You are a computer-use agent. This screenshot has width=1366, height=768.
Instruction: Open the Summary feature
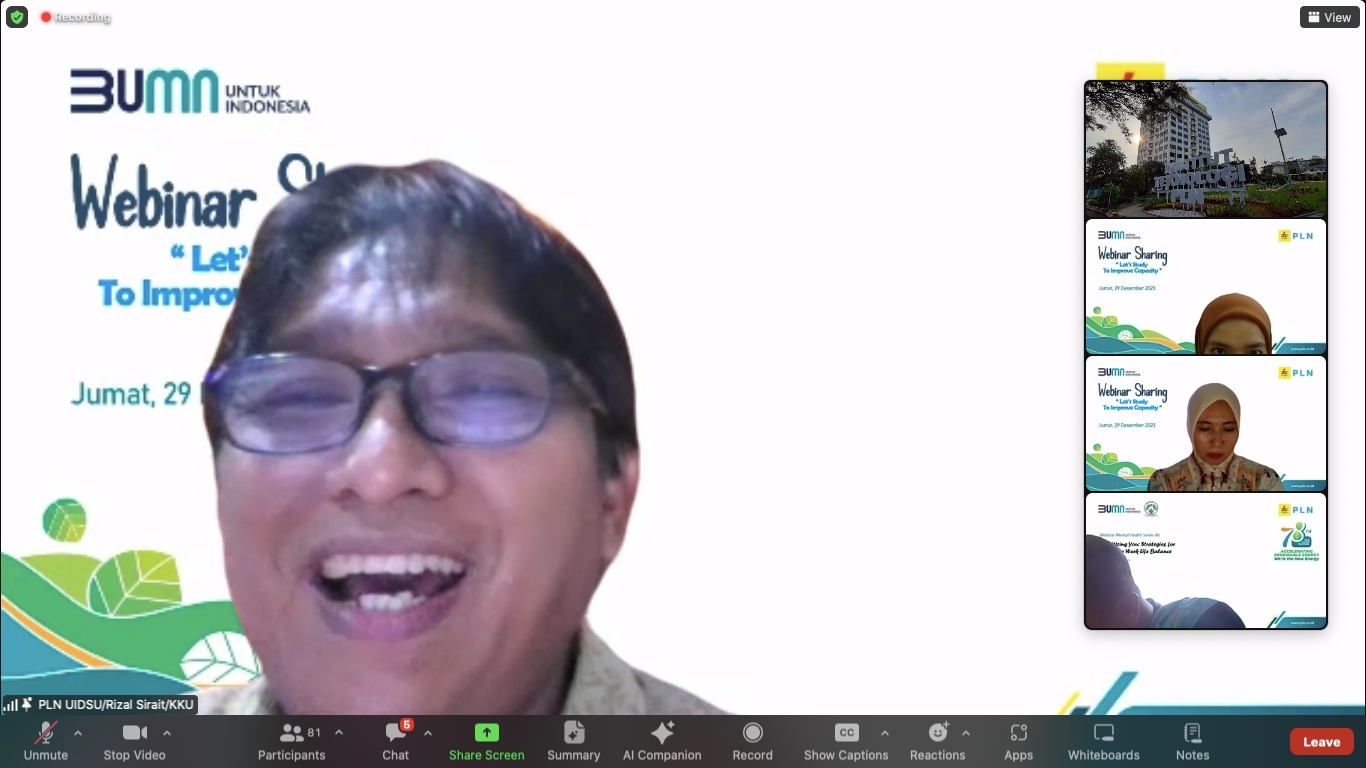(573, 741)
